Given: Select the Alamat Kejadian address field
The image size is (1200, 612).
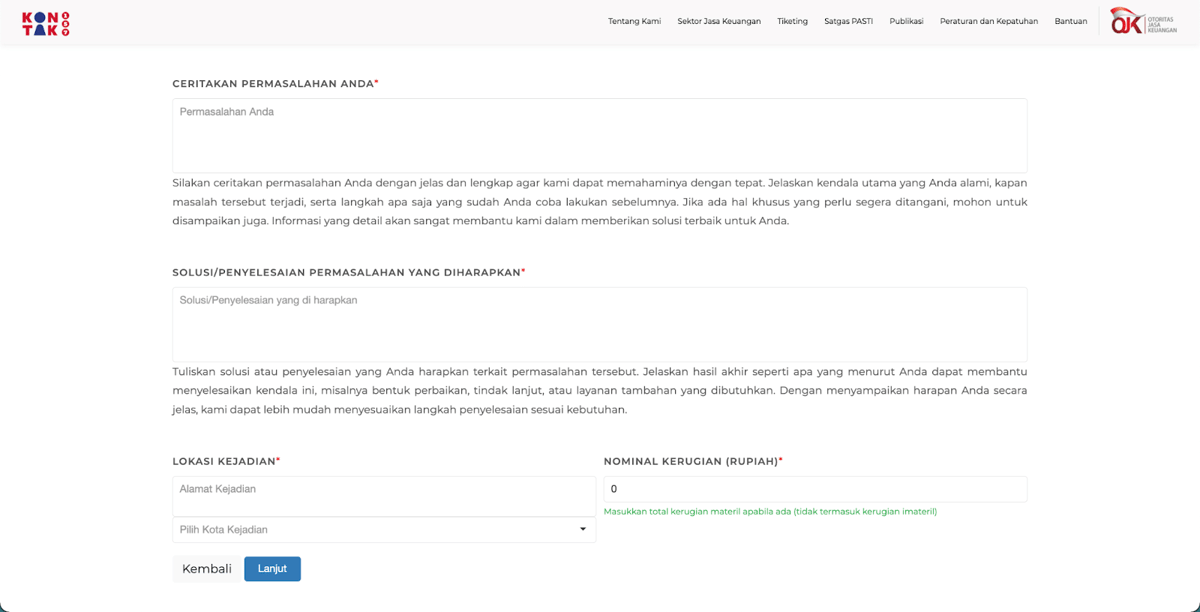Looking at the screenshot, I should click(384, 496).
